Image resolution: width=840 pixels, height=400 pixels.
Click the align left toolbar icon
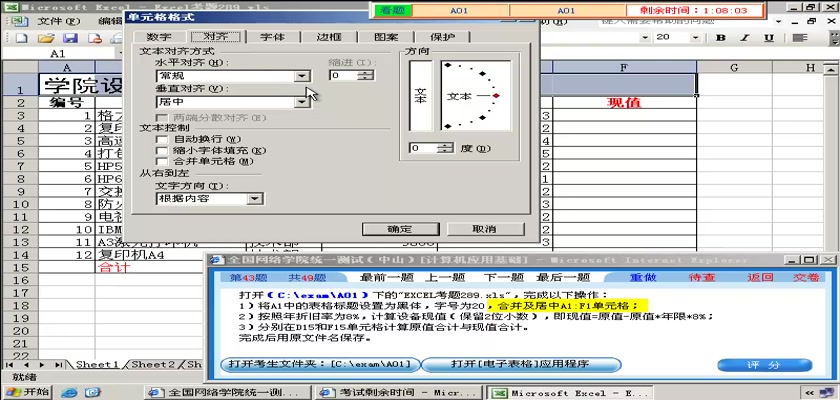(x=800, y=37)
